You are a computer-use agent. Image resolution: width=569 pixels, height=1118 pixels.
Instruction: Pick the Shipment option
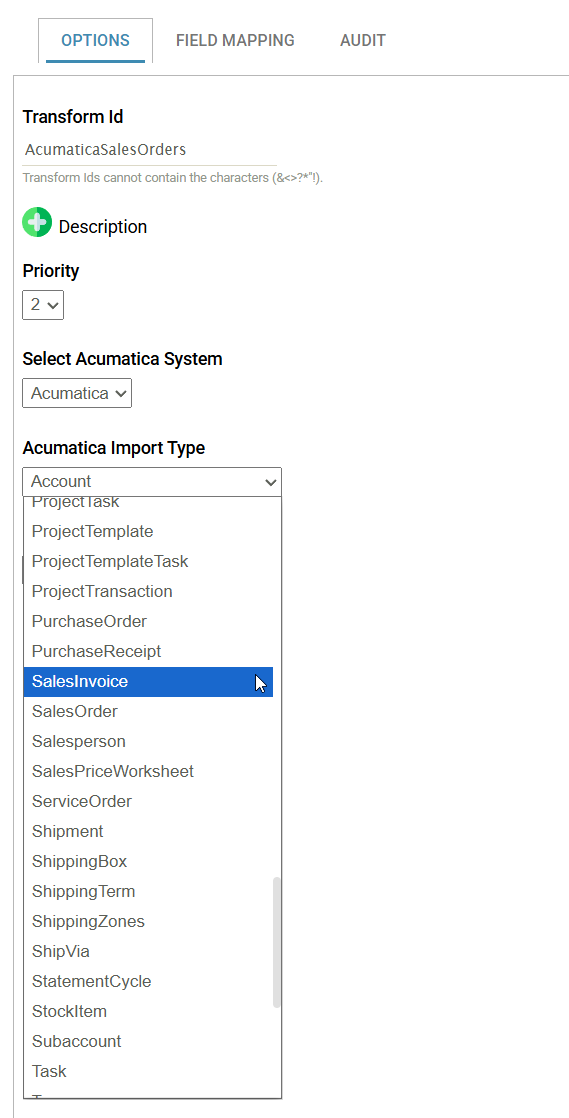[x=148, y=831]
